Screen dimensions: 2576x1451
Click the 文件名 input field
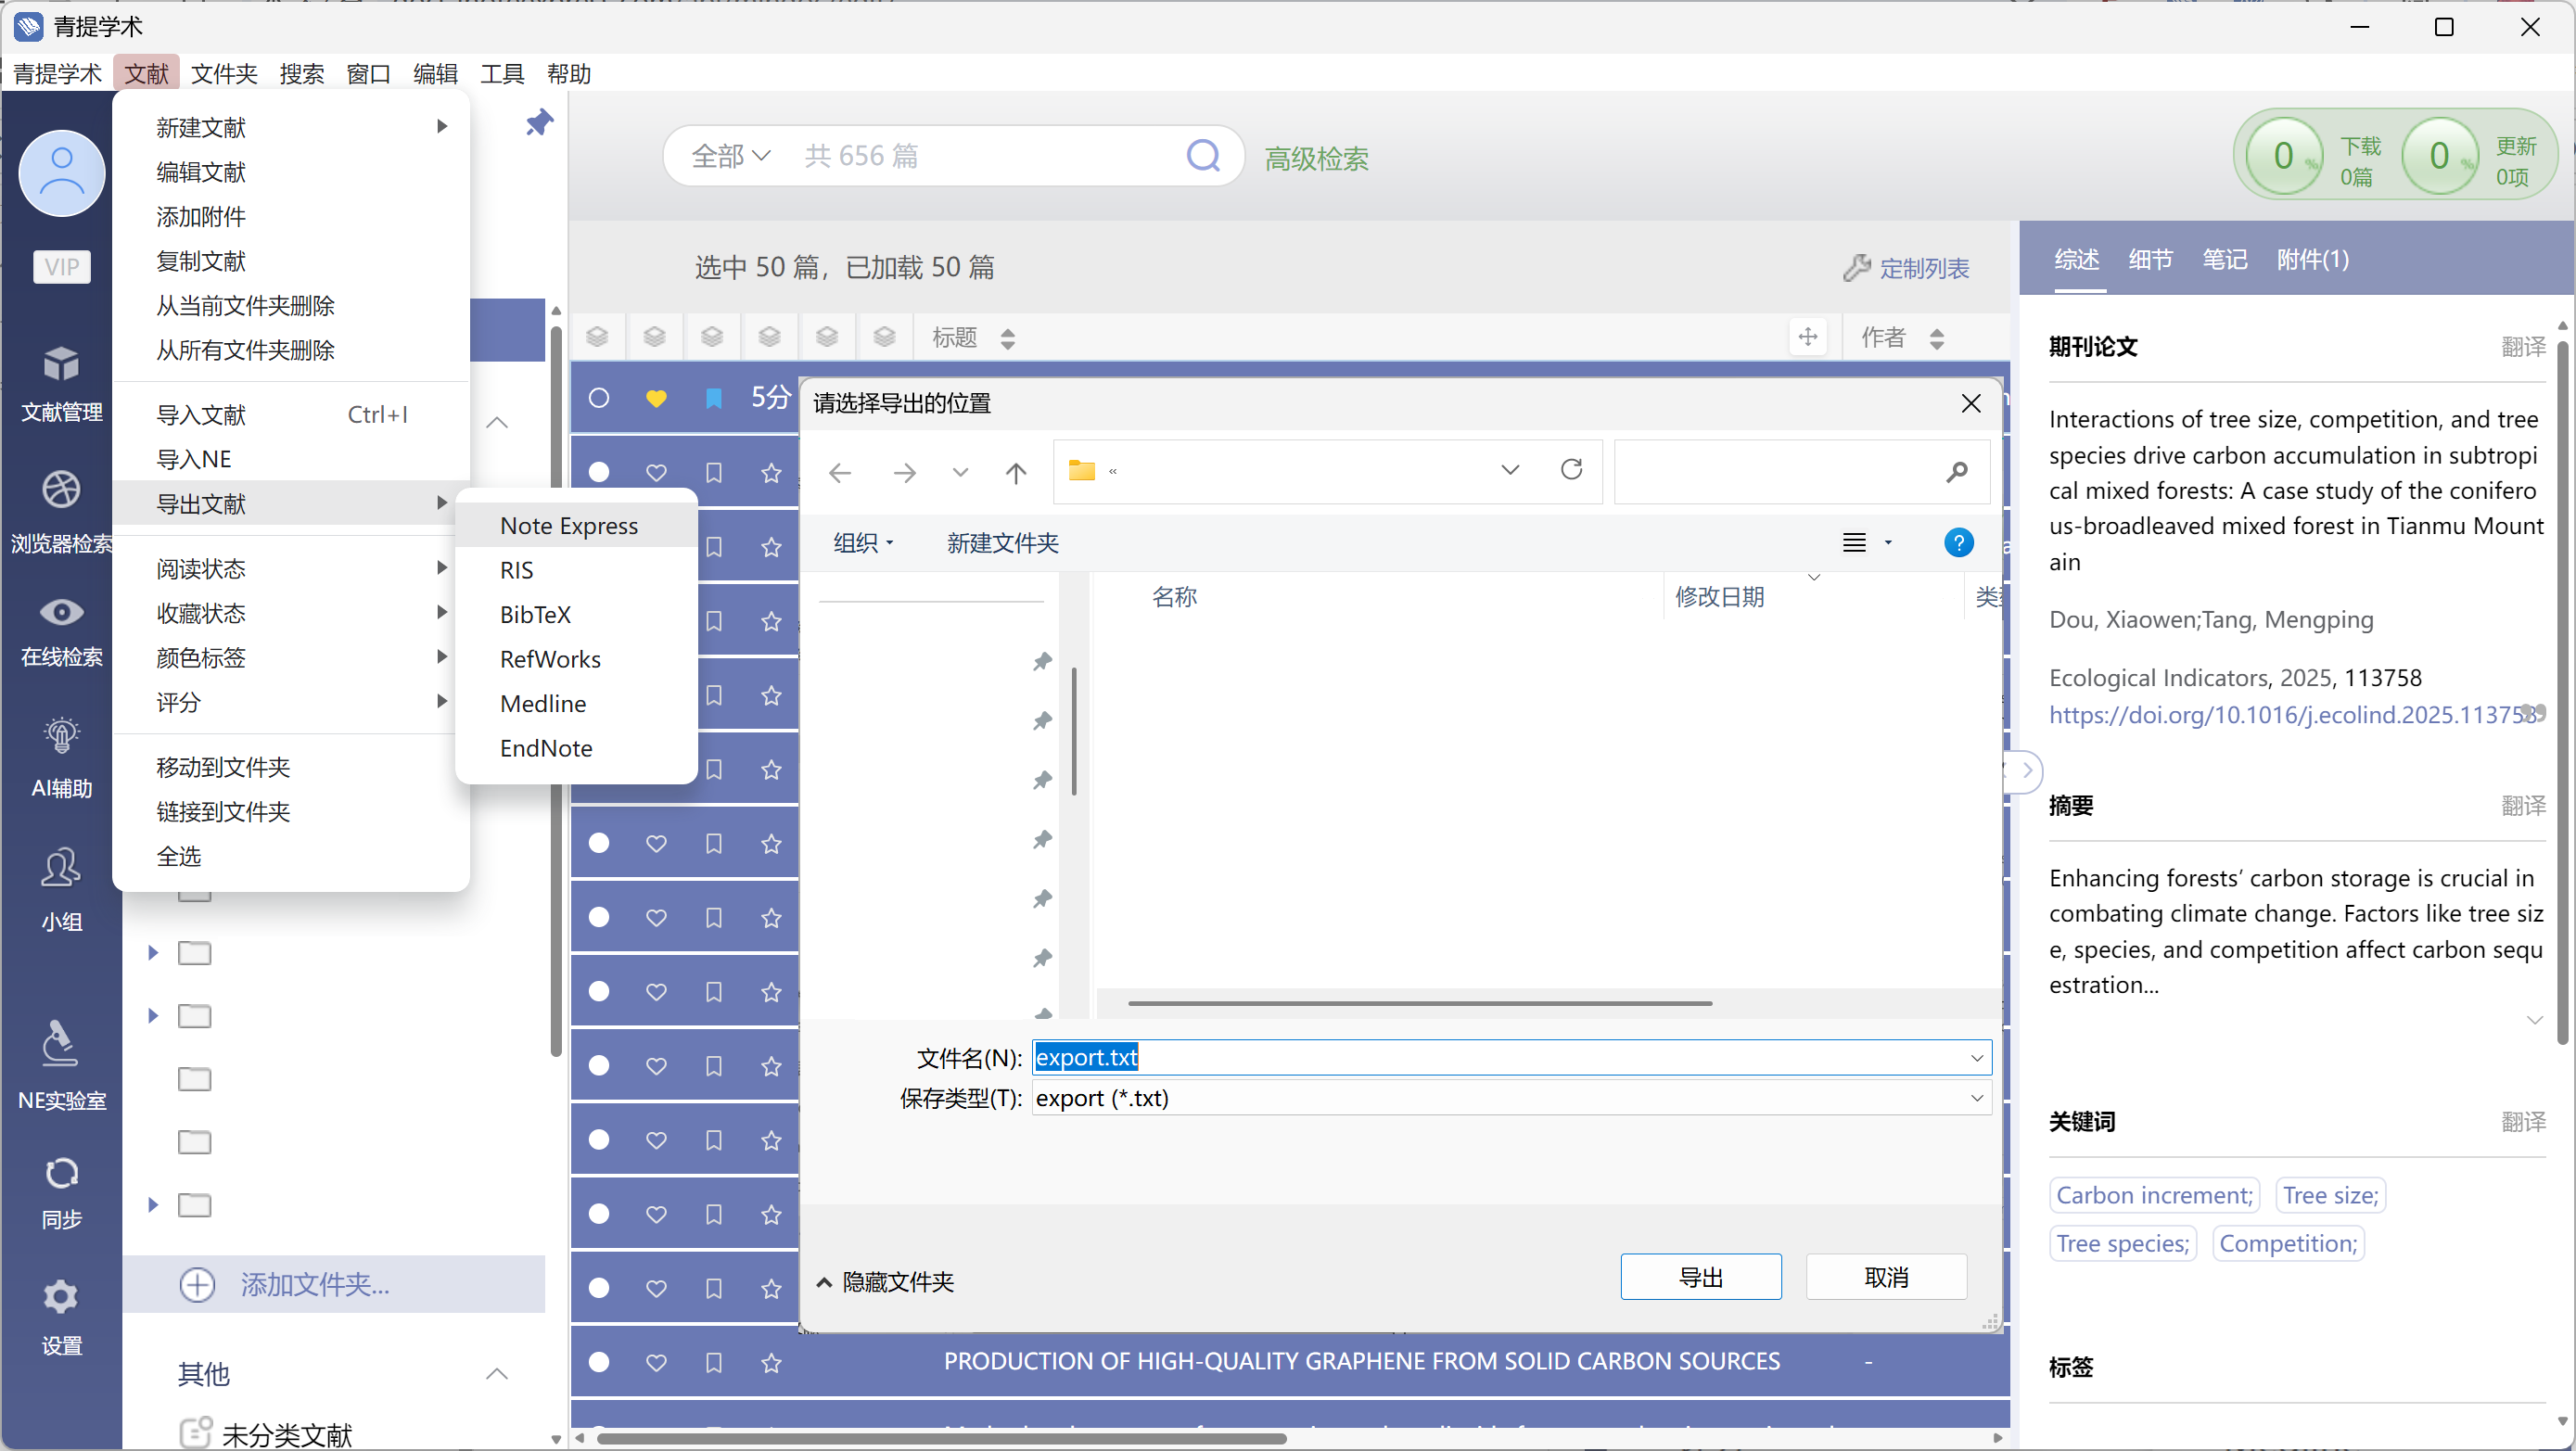pyautogui.click(x=1500, y=1057)
